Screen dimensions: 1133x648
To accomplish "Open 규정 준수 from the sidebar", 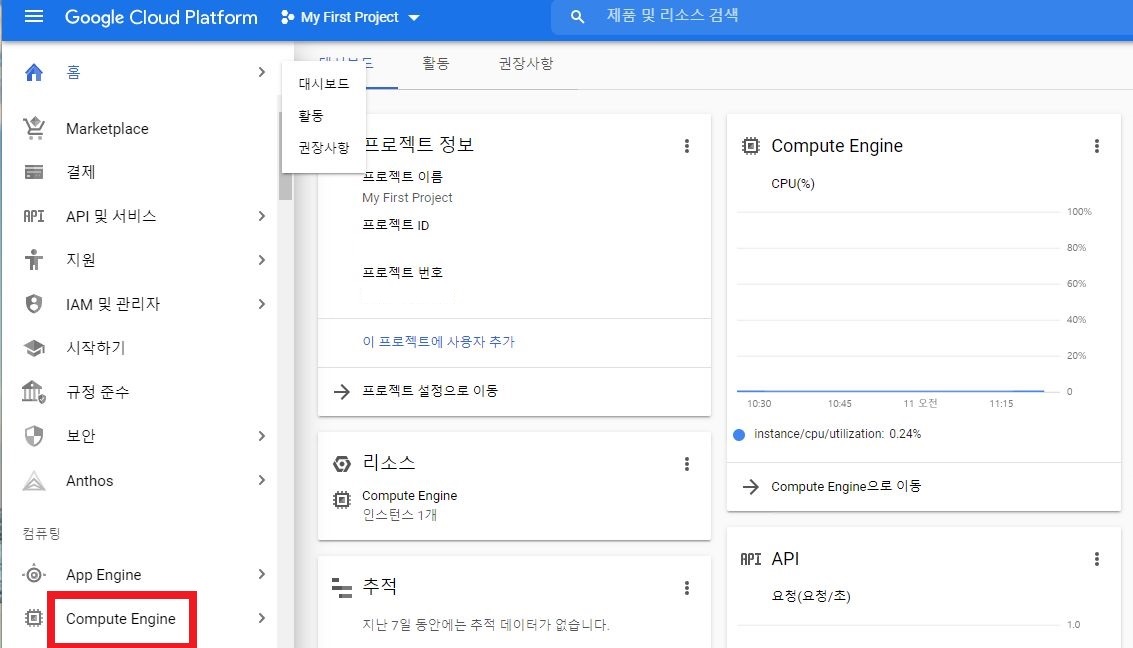I will pos(98,392).
